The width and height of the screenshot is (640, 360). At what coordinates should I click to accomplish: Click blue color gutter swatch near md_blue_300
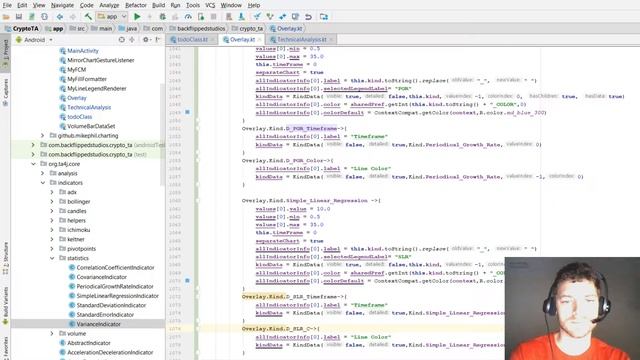187,112
